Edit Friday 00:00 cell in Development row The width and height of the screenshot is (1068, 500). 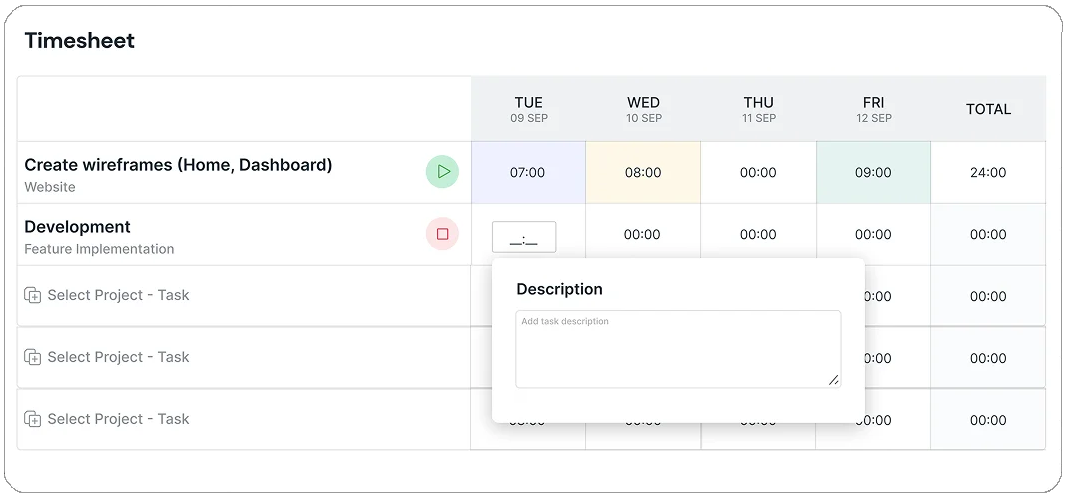point(873,234)
